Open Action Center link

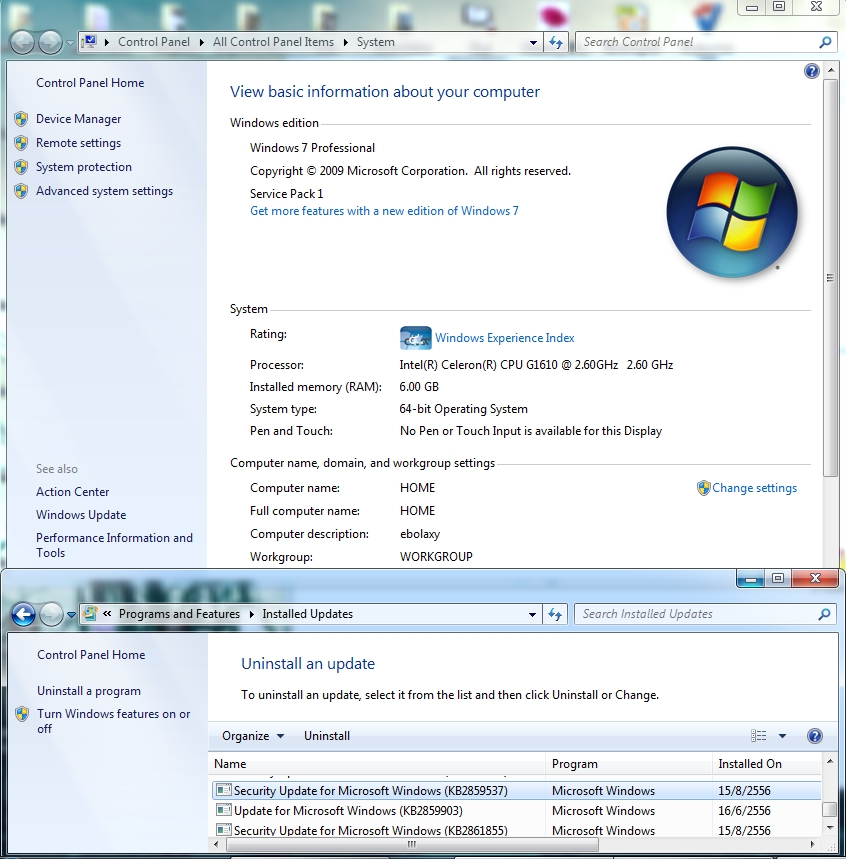[72, 492]
